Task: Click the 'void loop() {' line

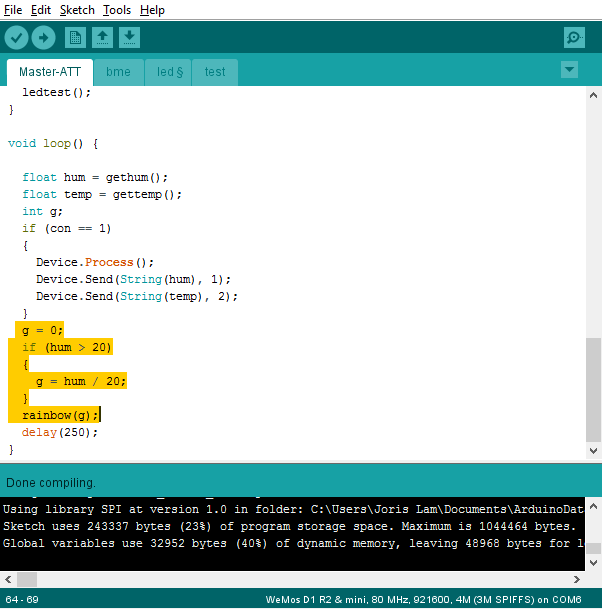Action: [x=53, y=143]
